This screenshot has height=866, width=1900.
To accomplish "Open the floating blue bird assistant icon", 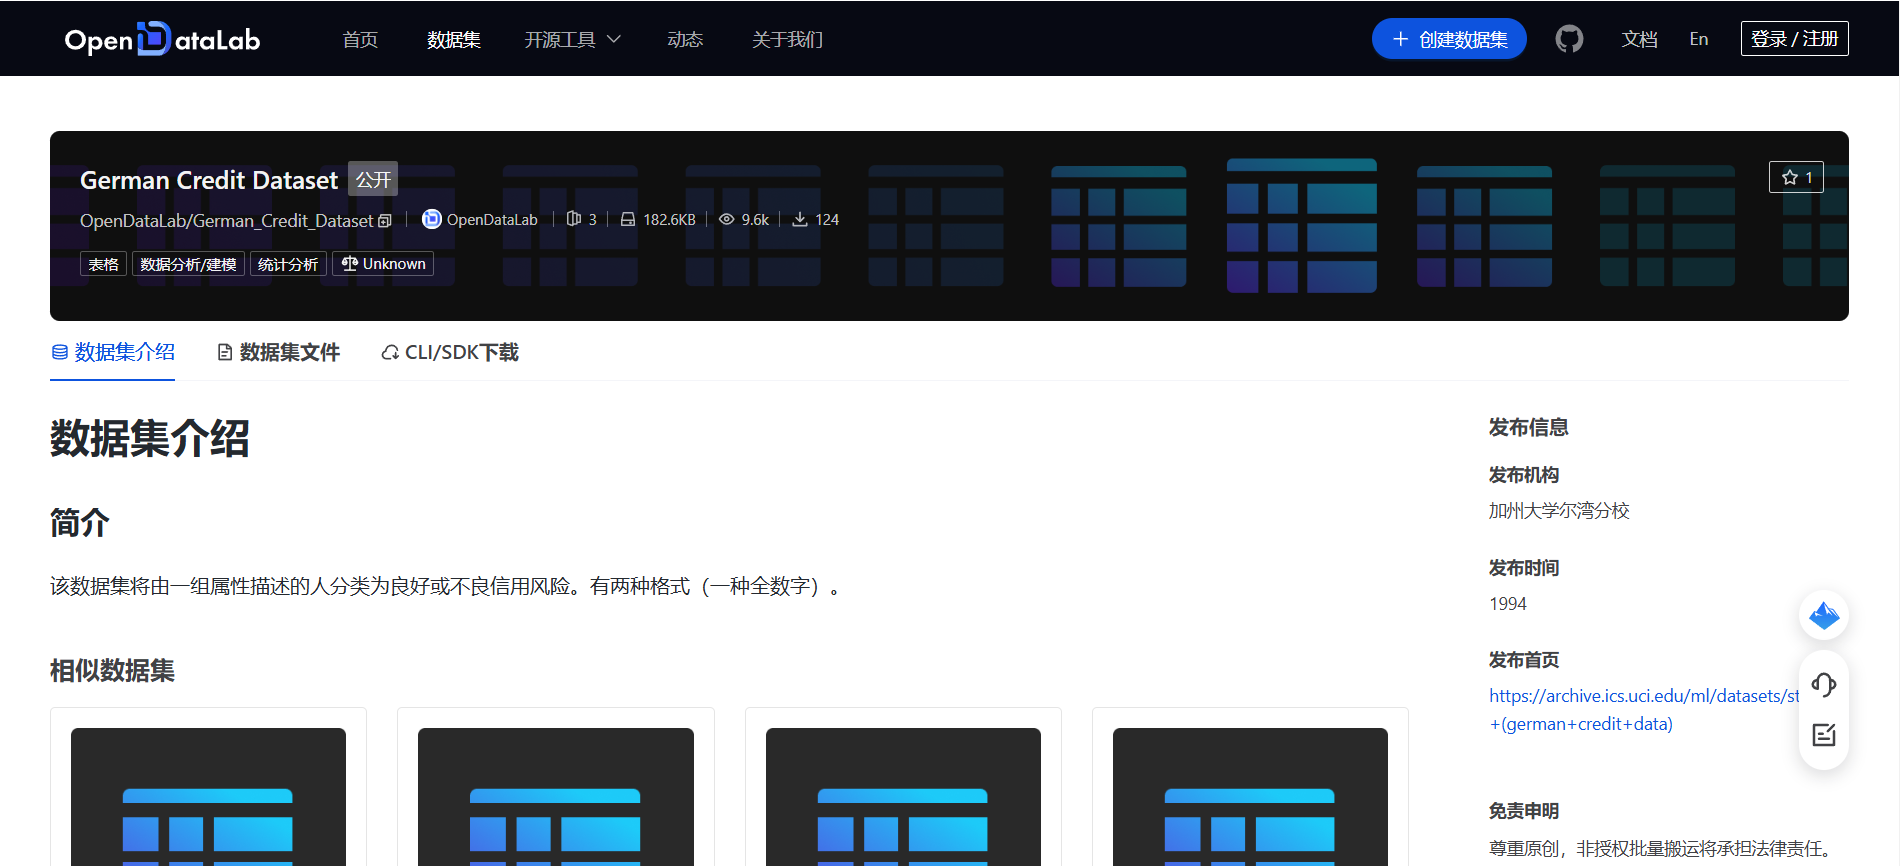I will coord(1824,615).
